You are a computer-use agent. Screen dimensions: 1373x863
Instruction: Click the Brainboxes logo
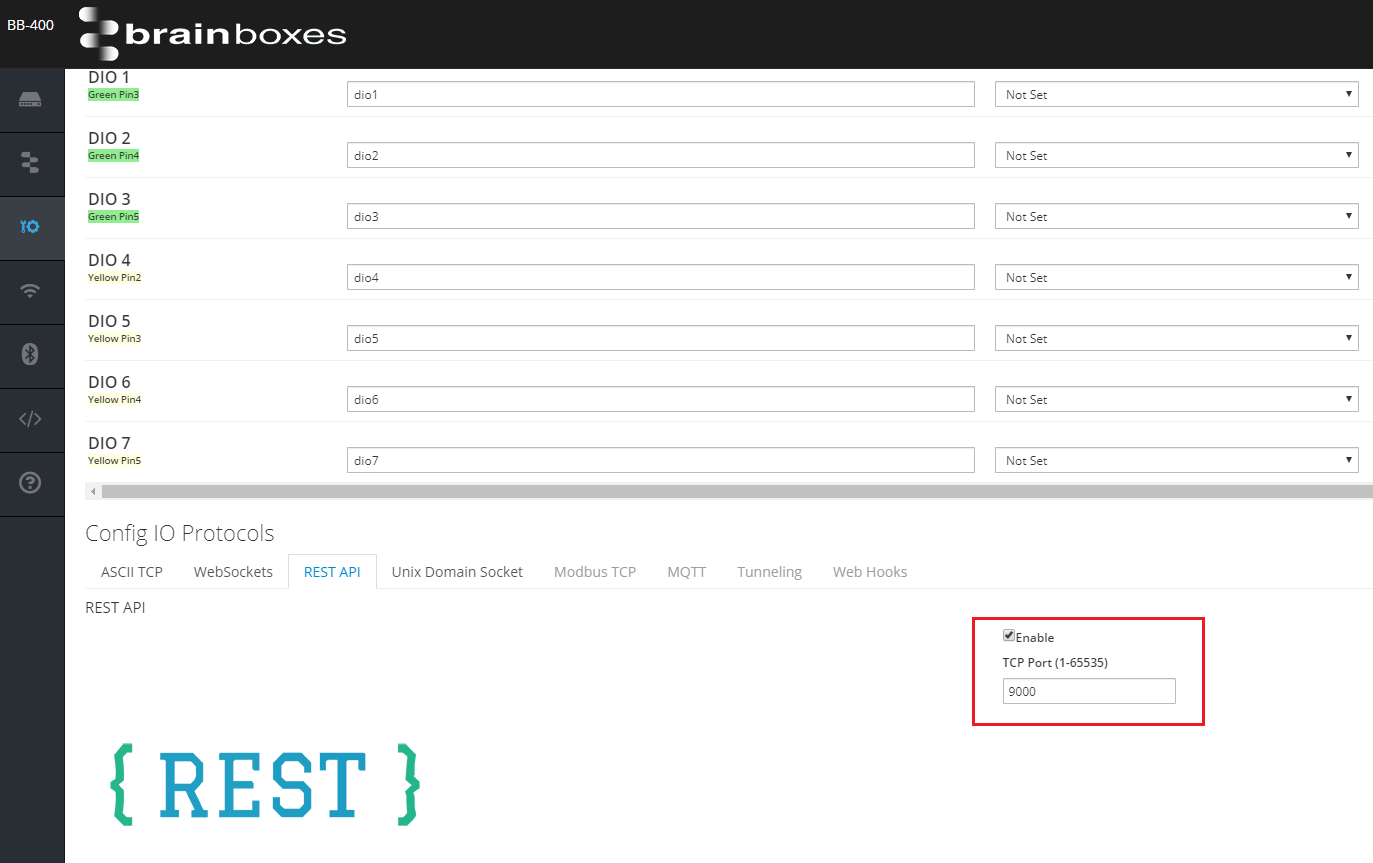tap(213, 34)
